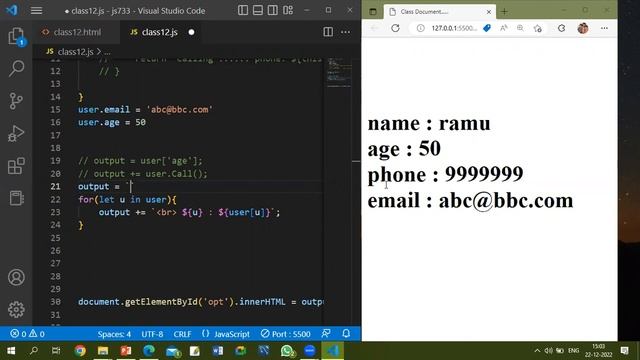Click the document.getElementById line

(x=200, y=302)
